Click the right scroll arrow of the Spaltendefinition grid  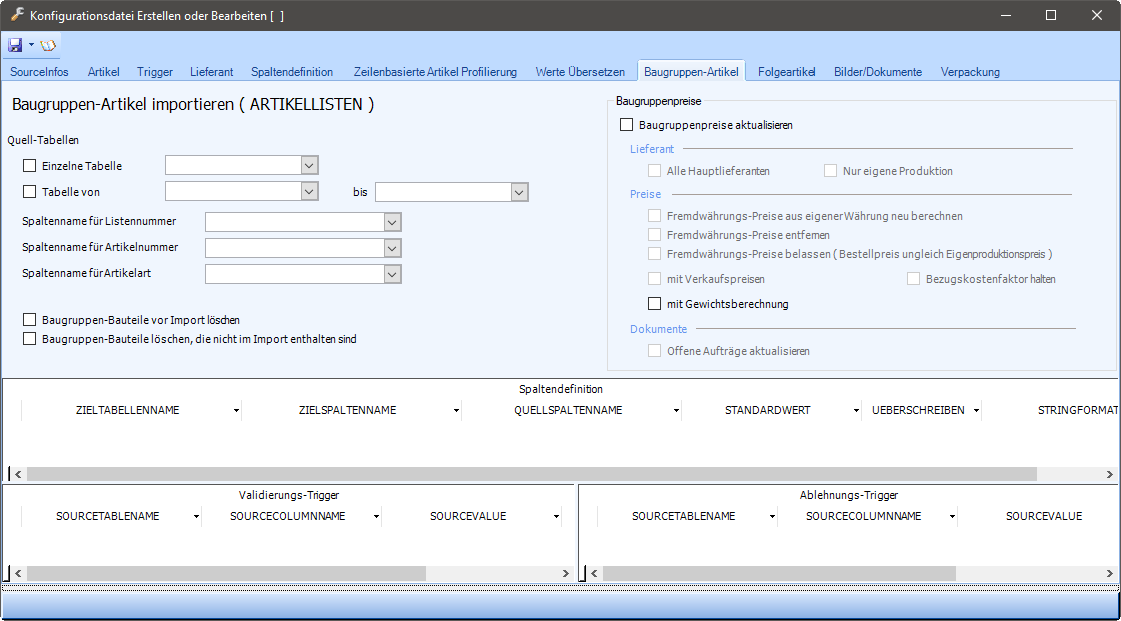(x=1109, y=474)
